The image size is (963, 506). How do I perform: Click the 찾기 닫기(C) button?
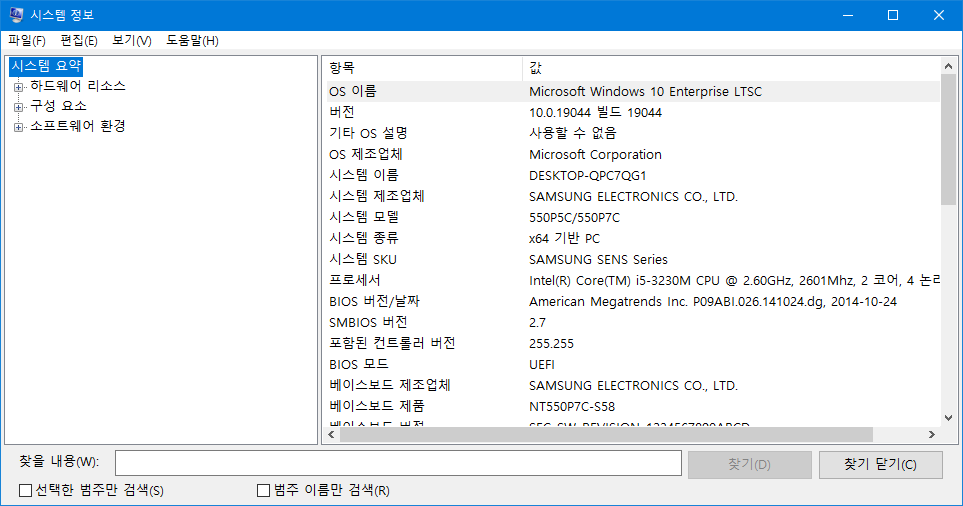[x=881, y=464]
